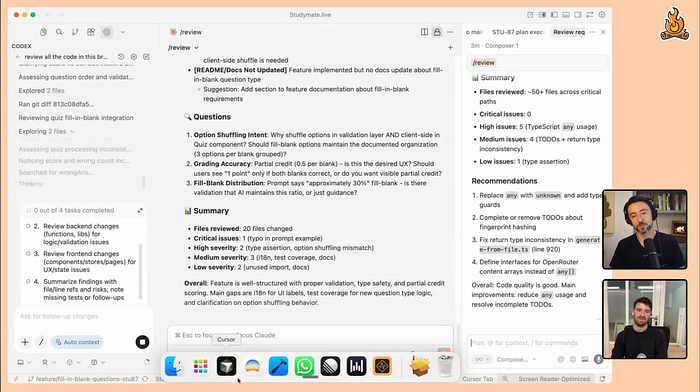Click the zoom magnifier icon in status bar
This screenshot has width=700, height=392.
click(505, 379)
